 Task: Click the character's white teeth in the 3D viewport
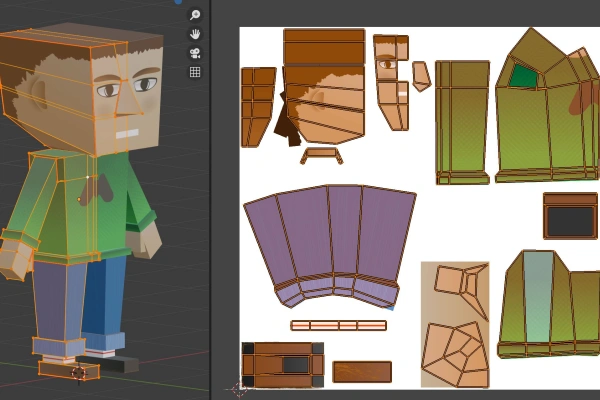[127, 134]
